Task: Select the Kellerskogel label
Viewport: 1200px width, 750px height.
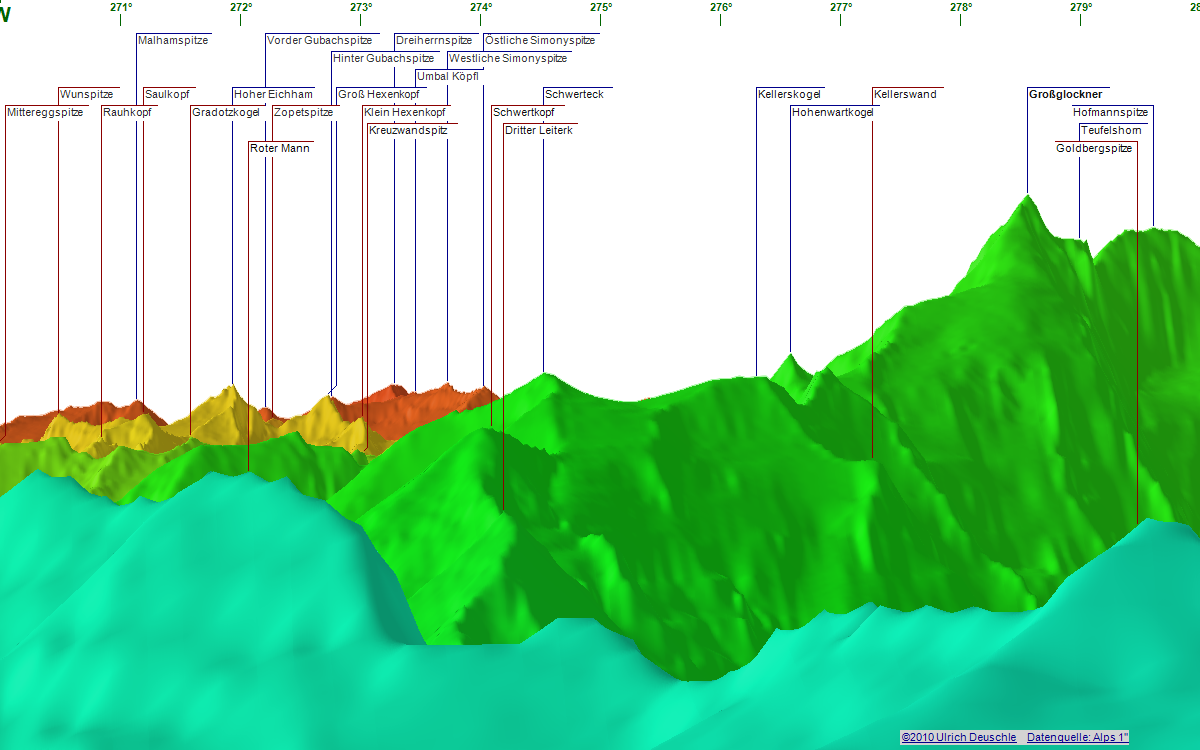Action: (x=790, y=94)
